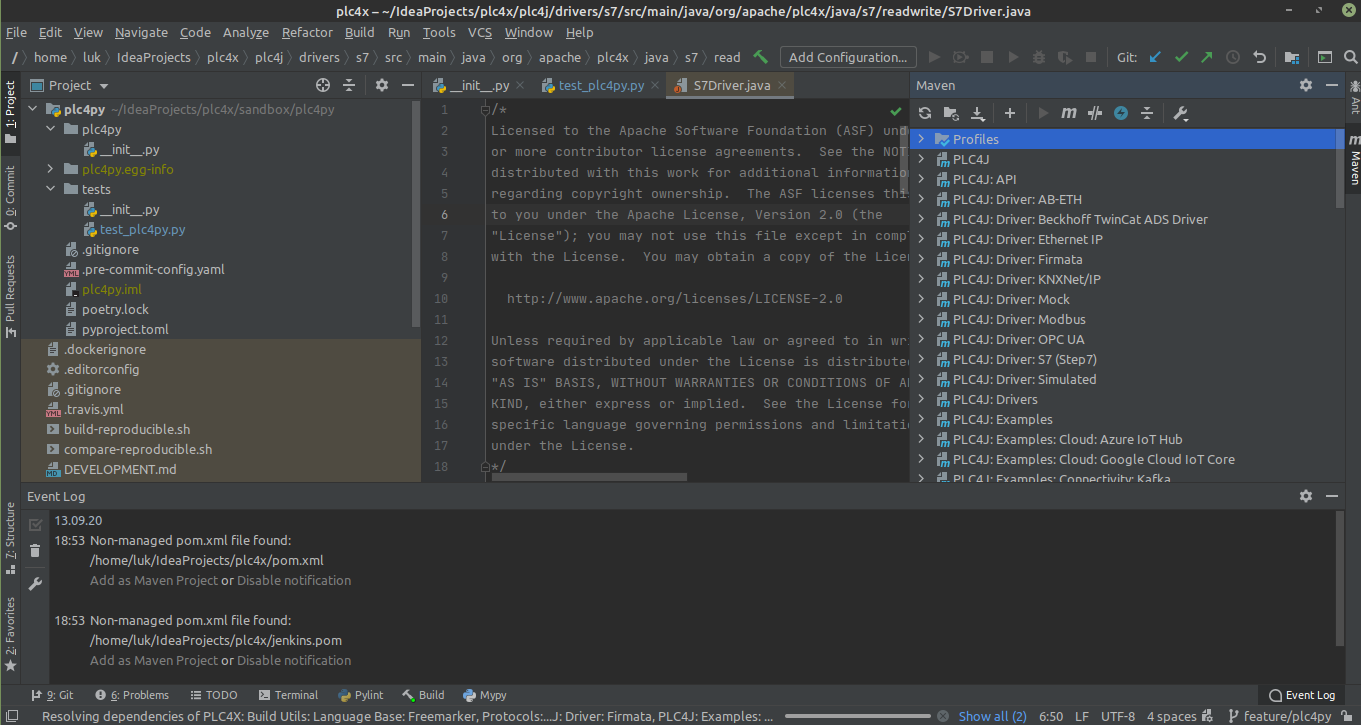Open Maven settings wrench icon
Image resolution: width=1361 pixels, height=725 pixels.
click(1180, 113)
